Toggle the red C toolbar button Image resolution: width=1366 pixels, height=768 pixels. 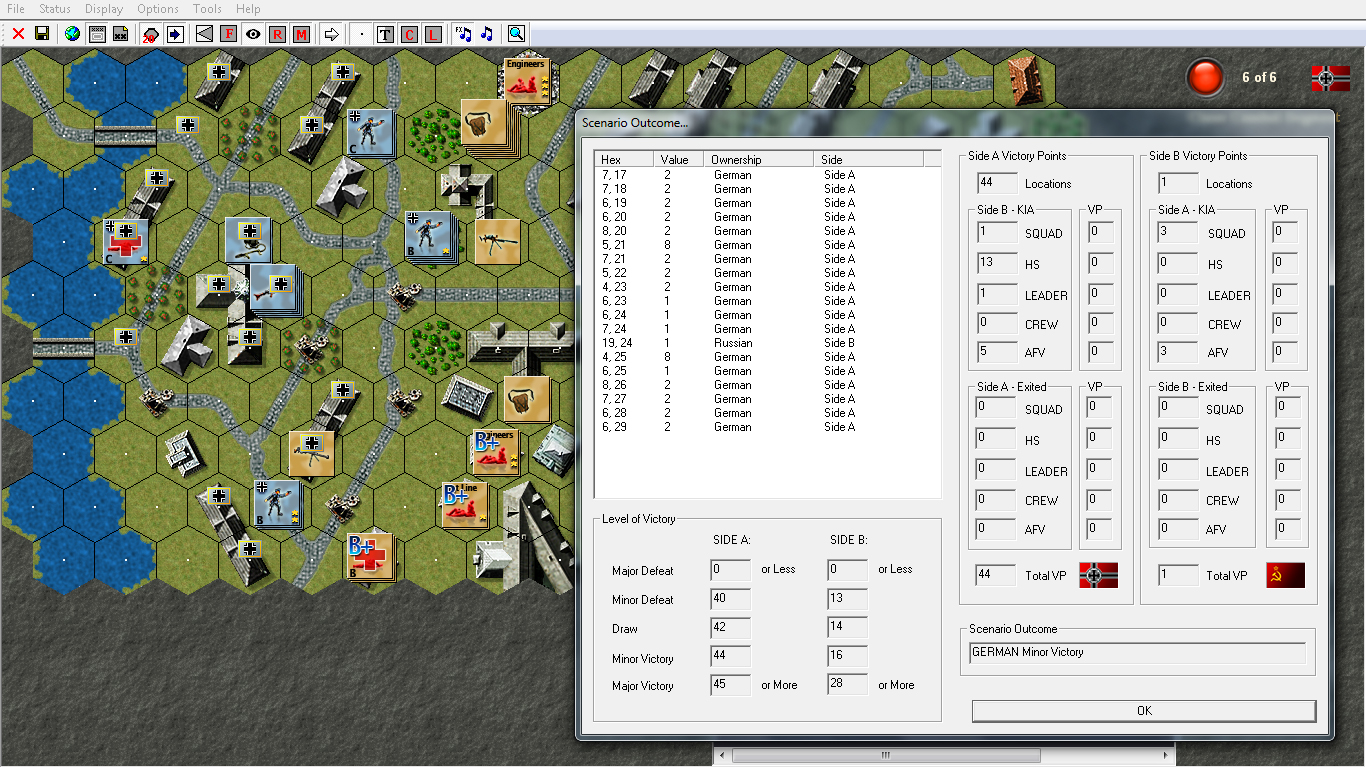(410, 34)
